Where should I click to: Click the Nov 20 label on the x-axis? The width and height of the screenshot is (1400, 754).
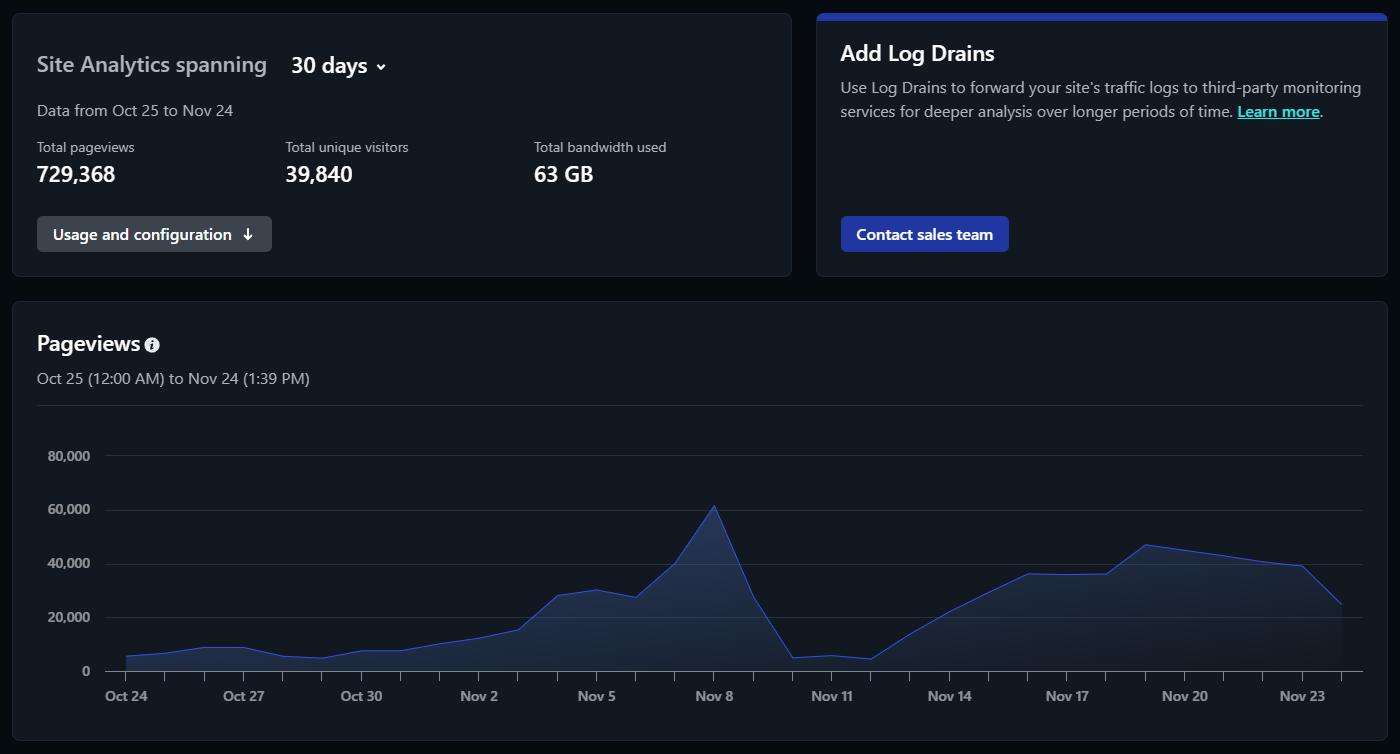[x=1184, y=696]
